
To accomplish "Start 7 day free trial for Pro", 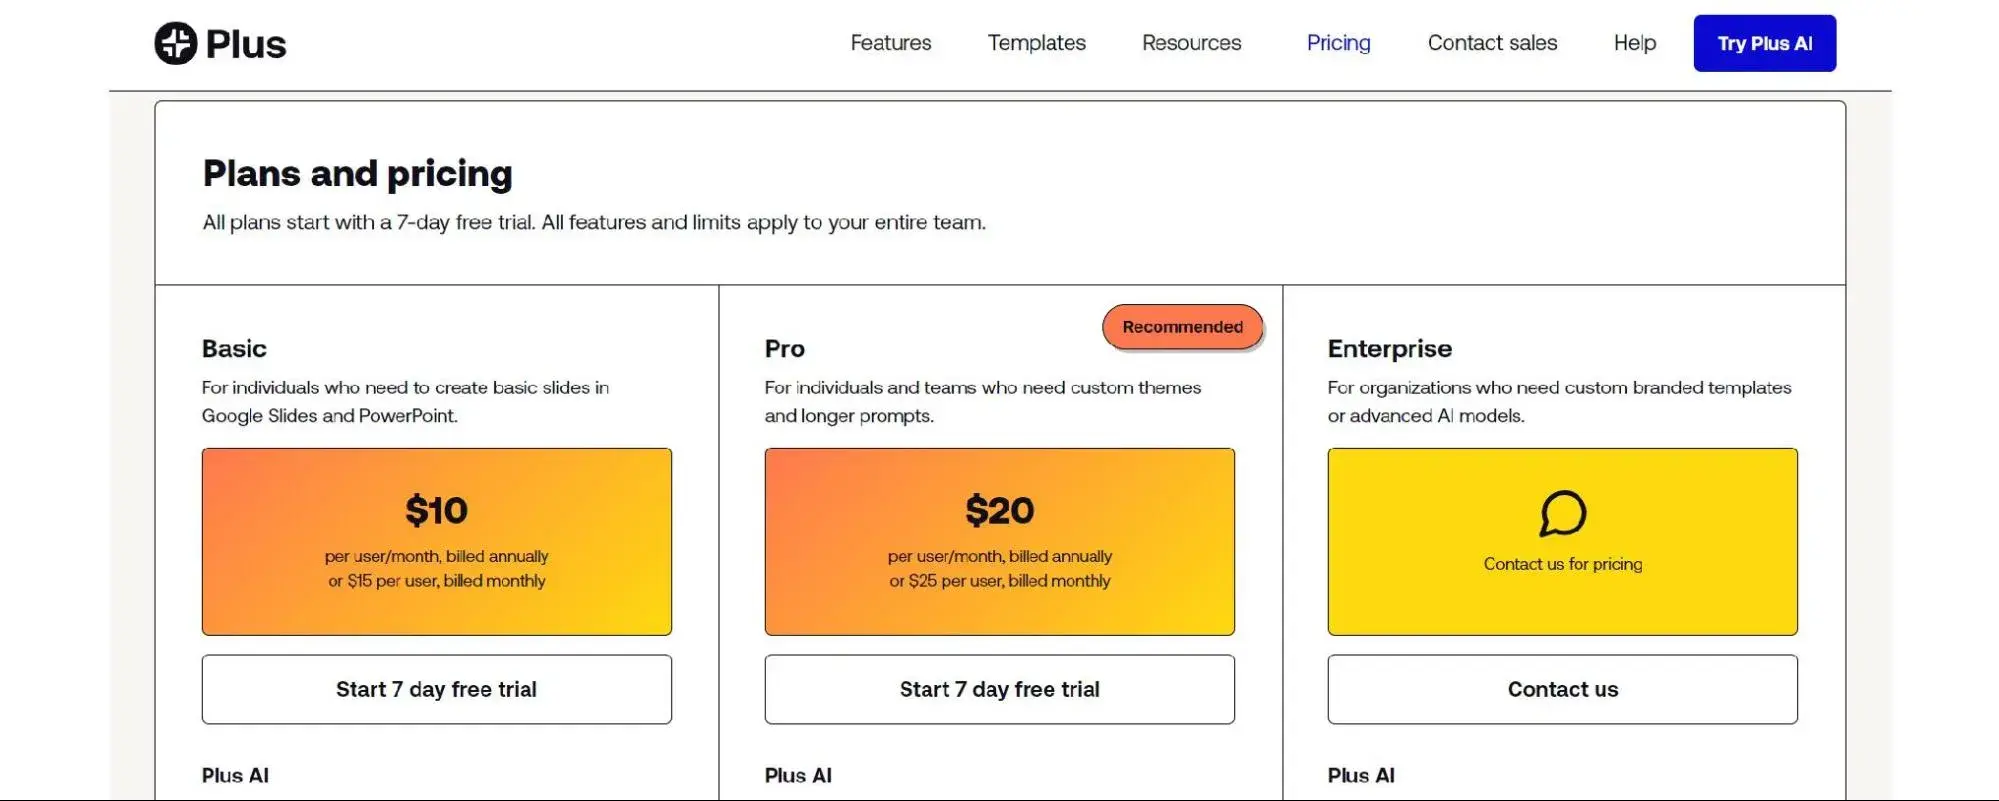I will (999, 689).
